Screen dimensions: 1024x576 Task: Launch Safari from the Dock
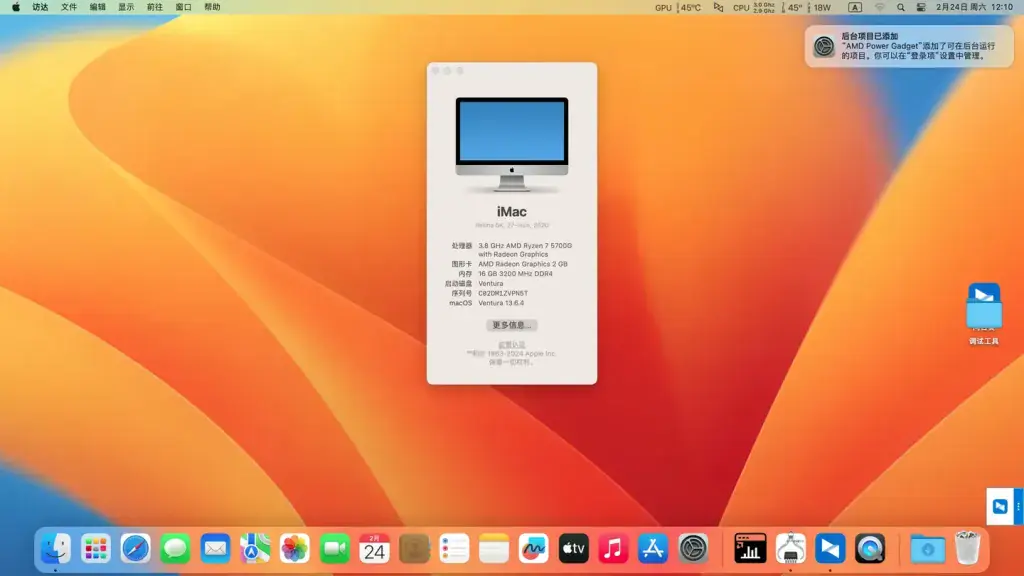135,549
